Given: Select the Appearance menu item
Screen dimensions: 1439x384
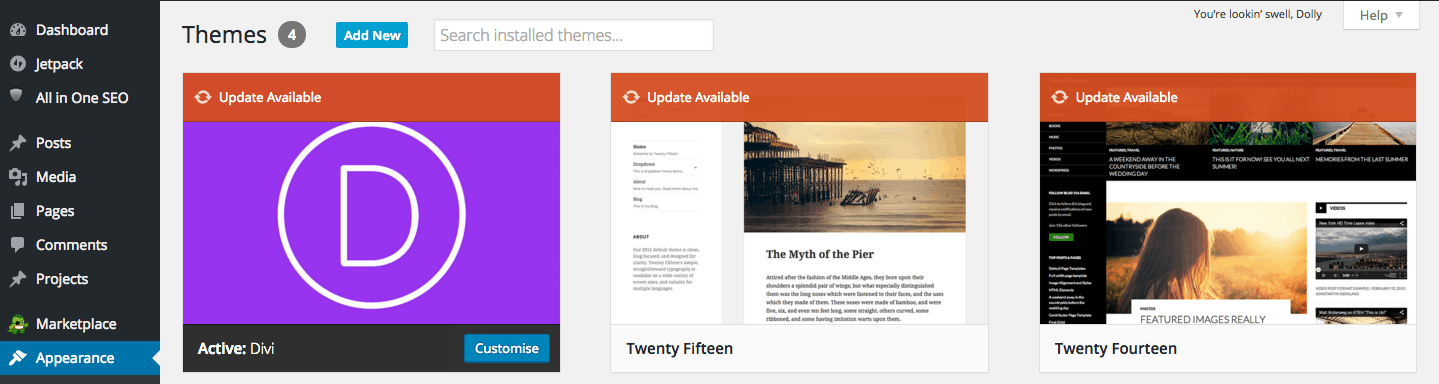Looking at the screenshot, I should [80, 358].
